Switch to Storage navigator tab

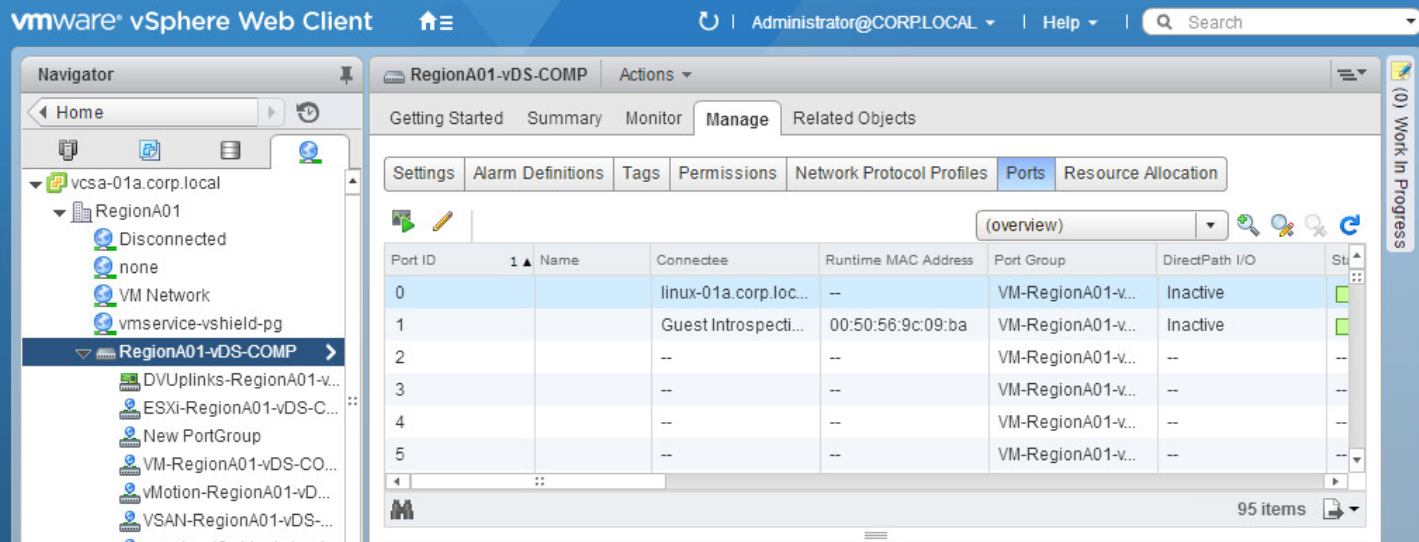[230, 150]
